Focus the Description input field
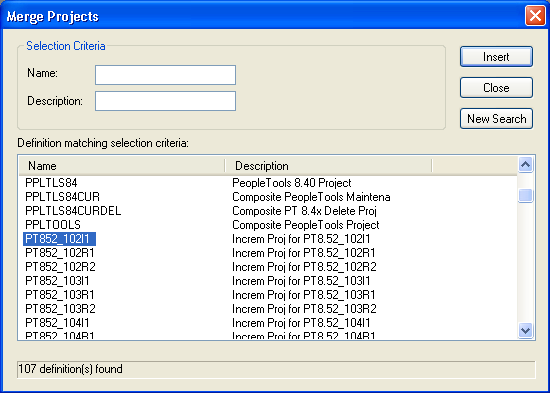 point(165,101)
